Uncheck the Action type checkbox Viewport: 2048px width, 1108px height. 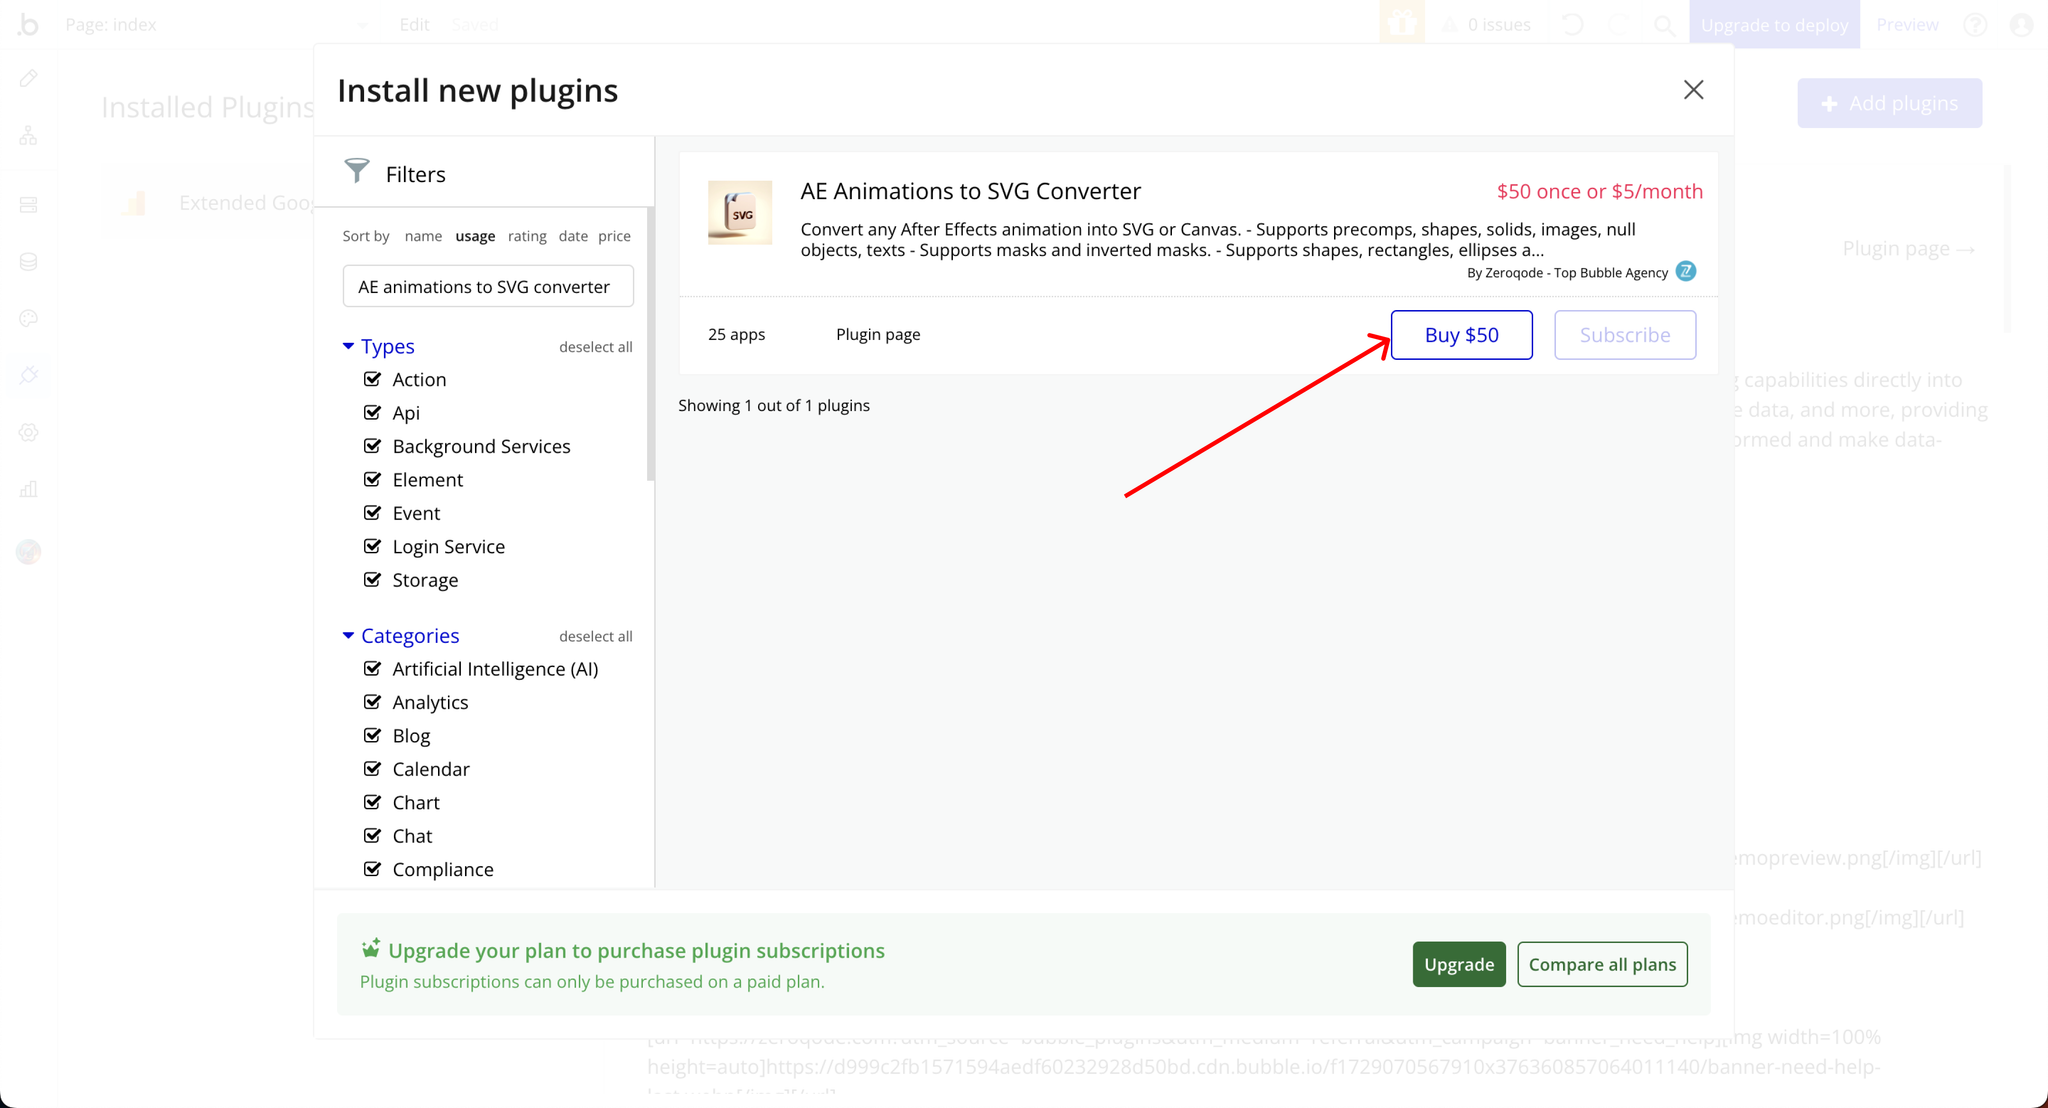[x=372, y=379]
